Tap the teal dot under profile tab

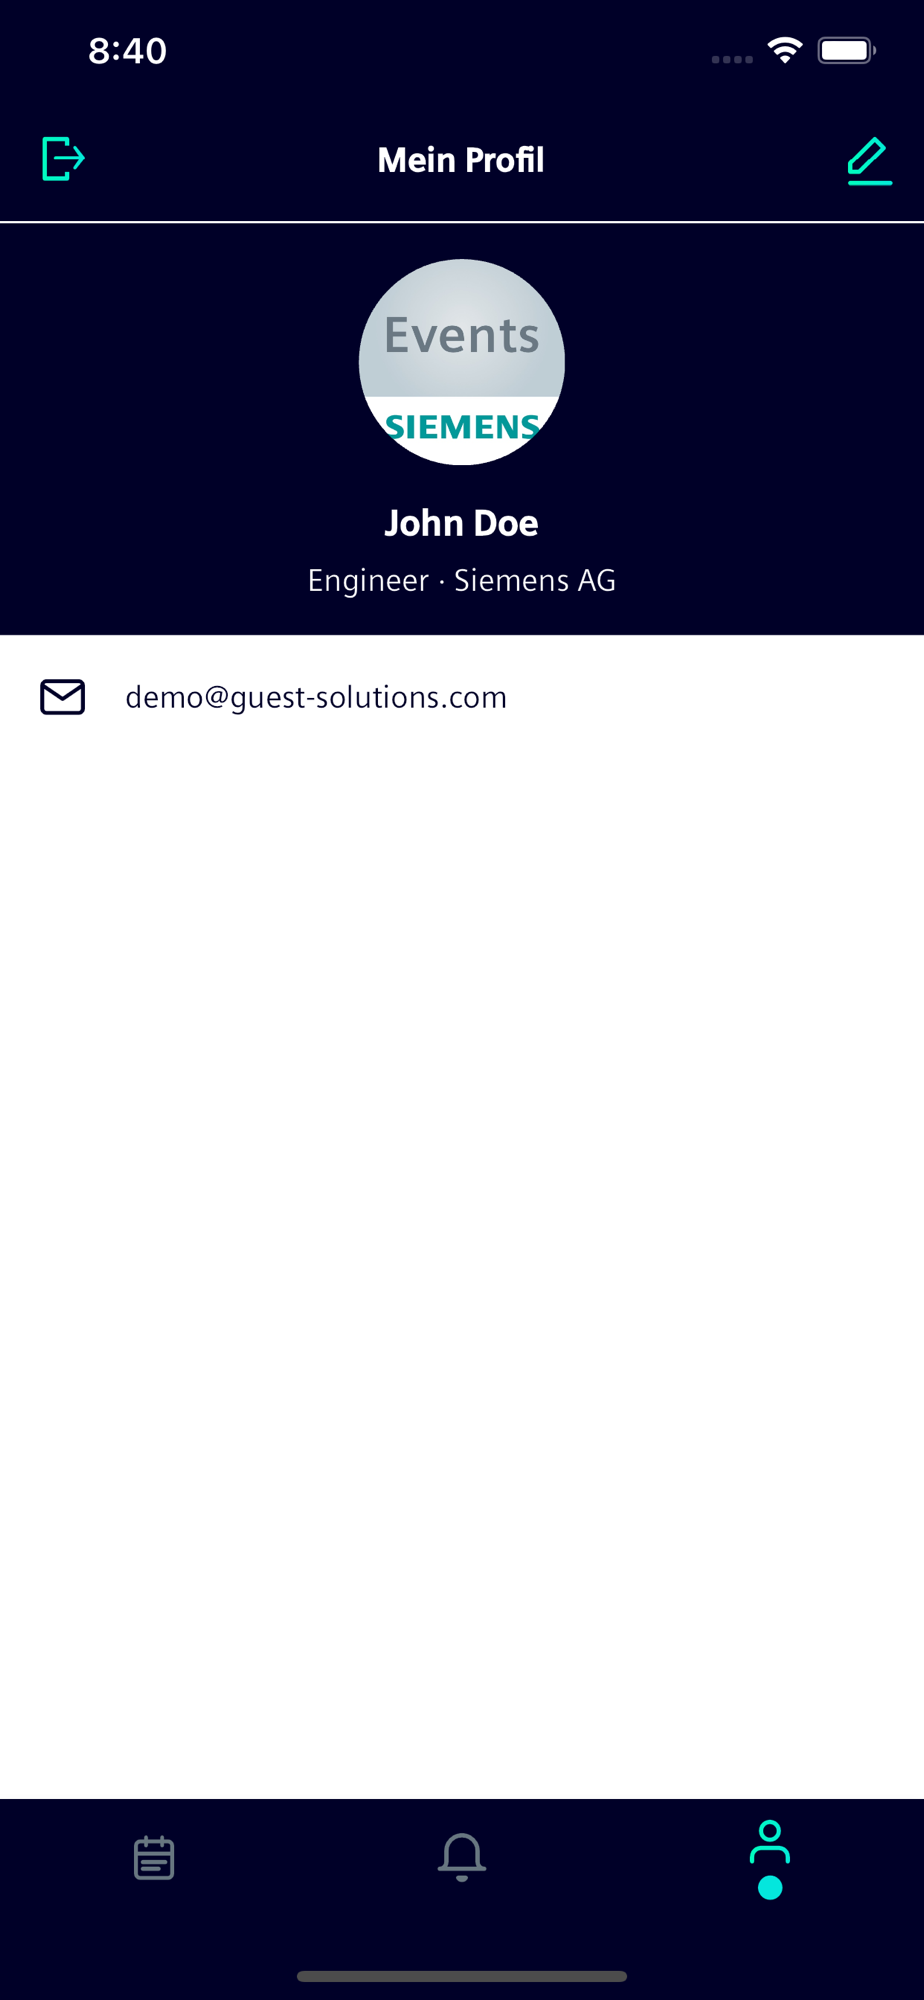(x=770, y=1888)
